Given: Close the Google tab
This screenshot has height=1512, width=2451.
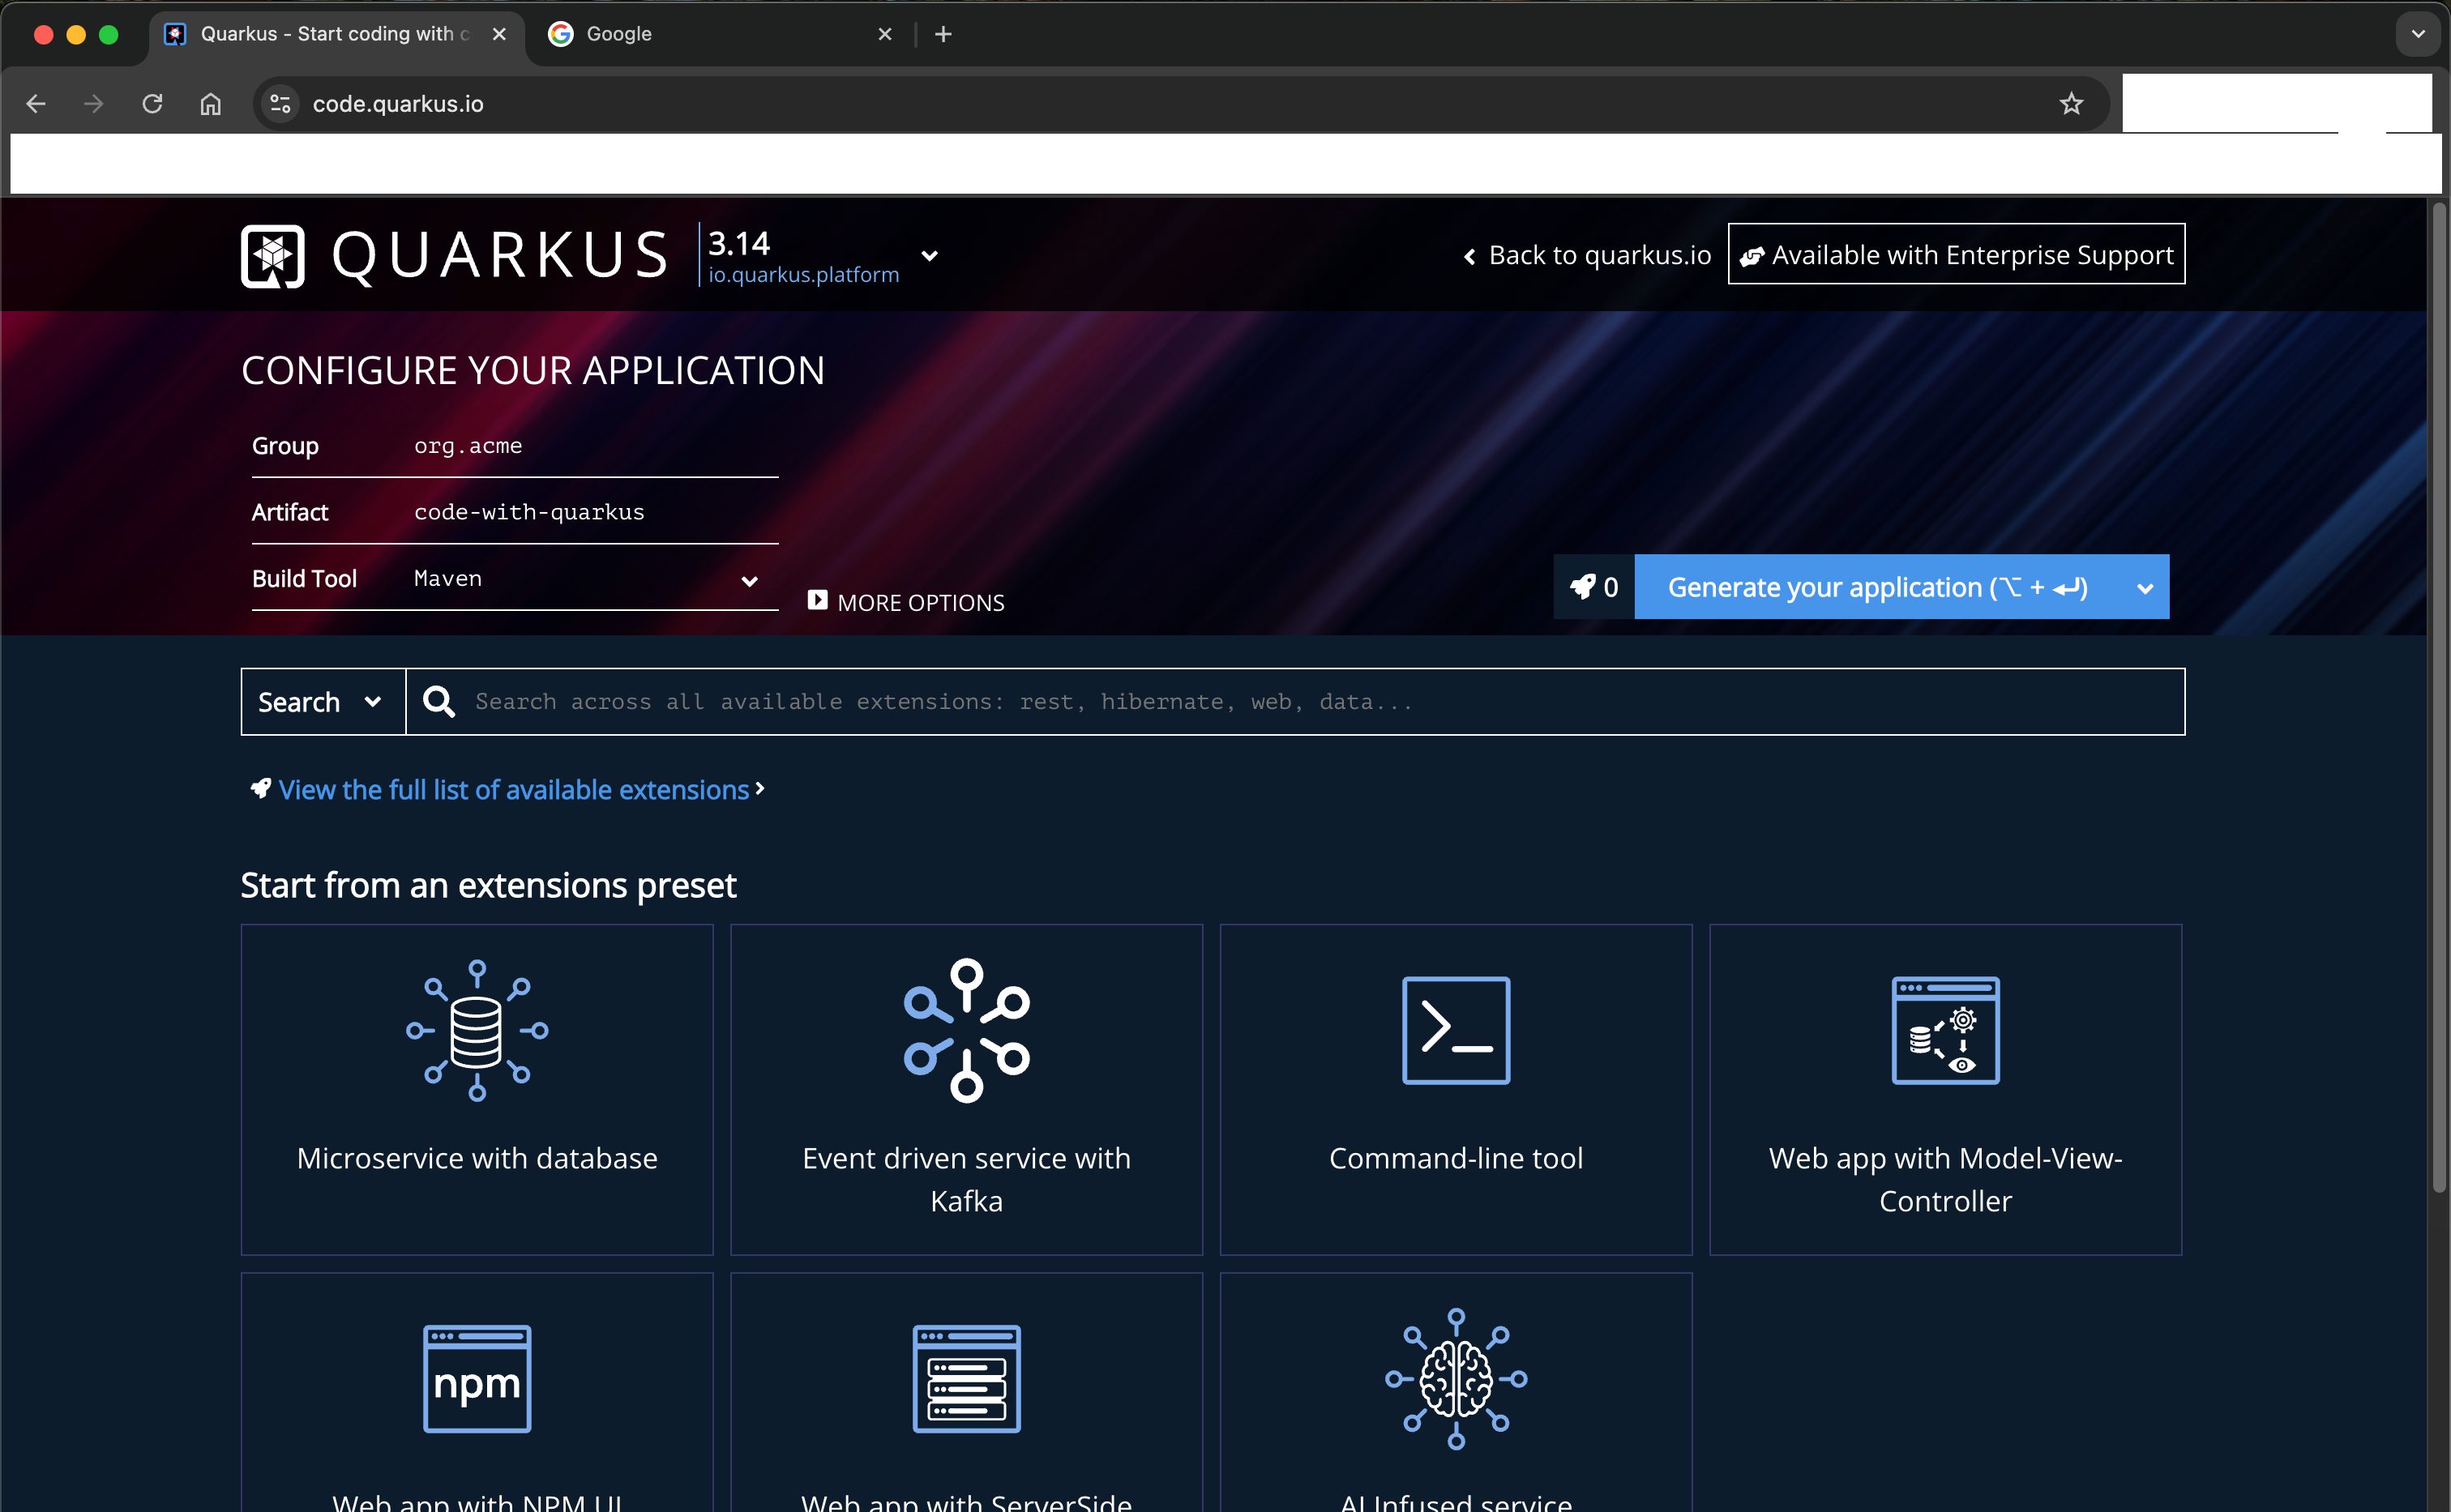Looking at the screenshot, I should point(885,34).
